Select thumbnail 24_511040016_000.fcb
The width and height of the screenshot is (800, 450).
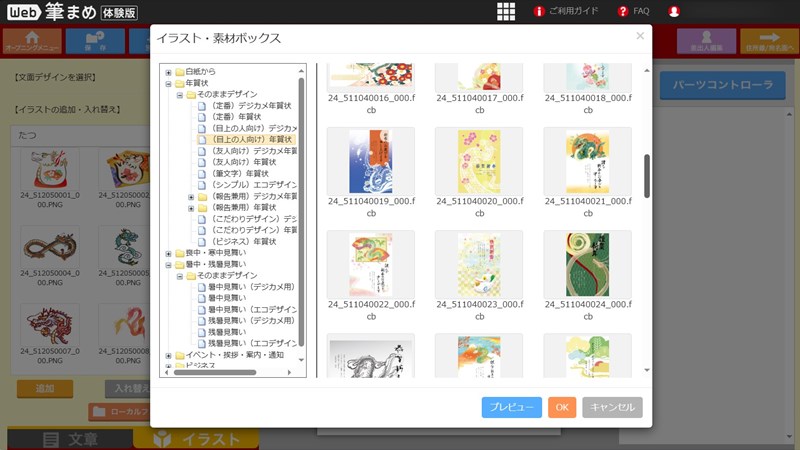point(371,77)
